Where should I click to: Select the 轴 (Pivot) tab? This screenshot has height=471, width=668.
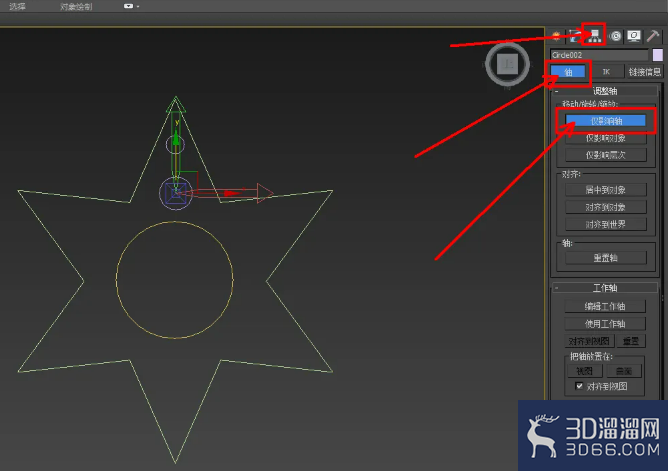tap(568, 72)
